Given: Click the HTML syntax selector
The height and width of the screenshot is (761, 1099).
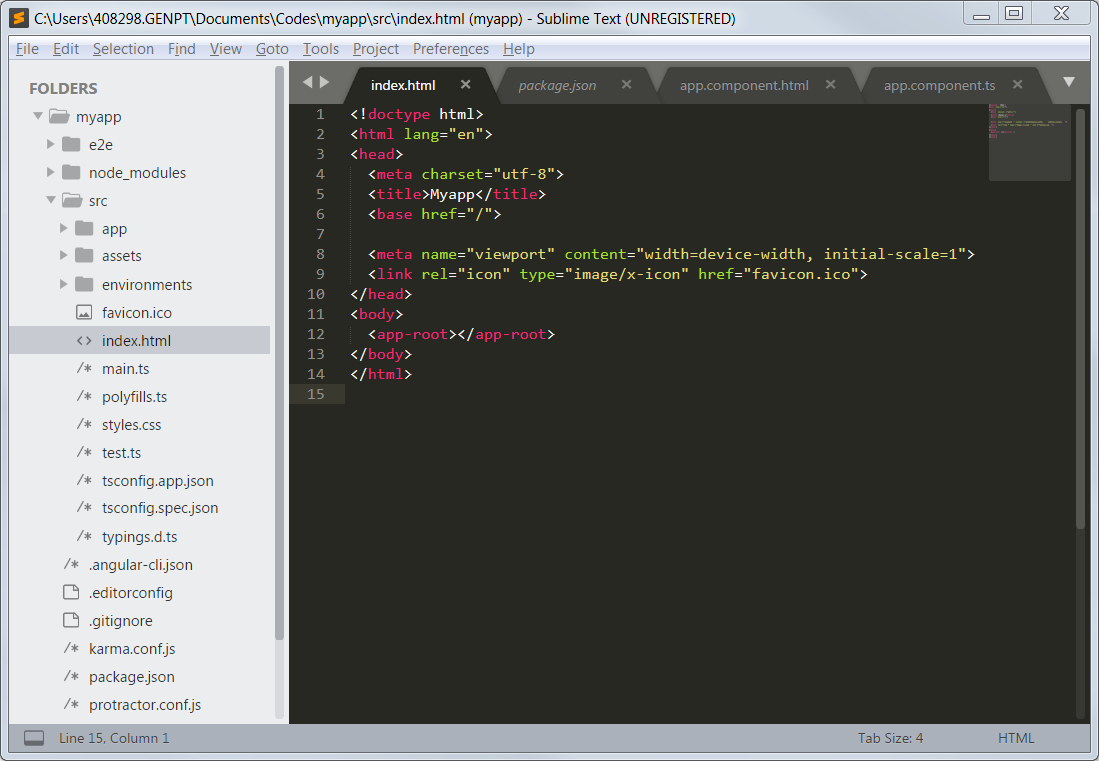Looking at the screenshot, I should coord(1016,738).
